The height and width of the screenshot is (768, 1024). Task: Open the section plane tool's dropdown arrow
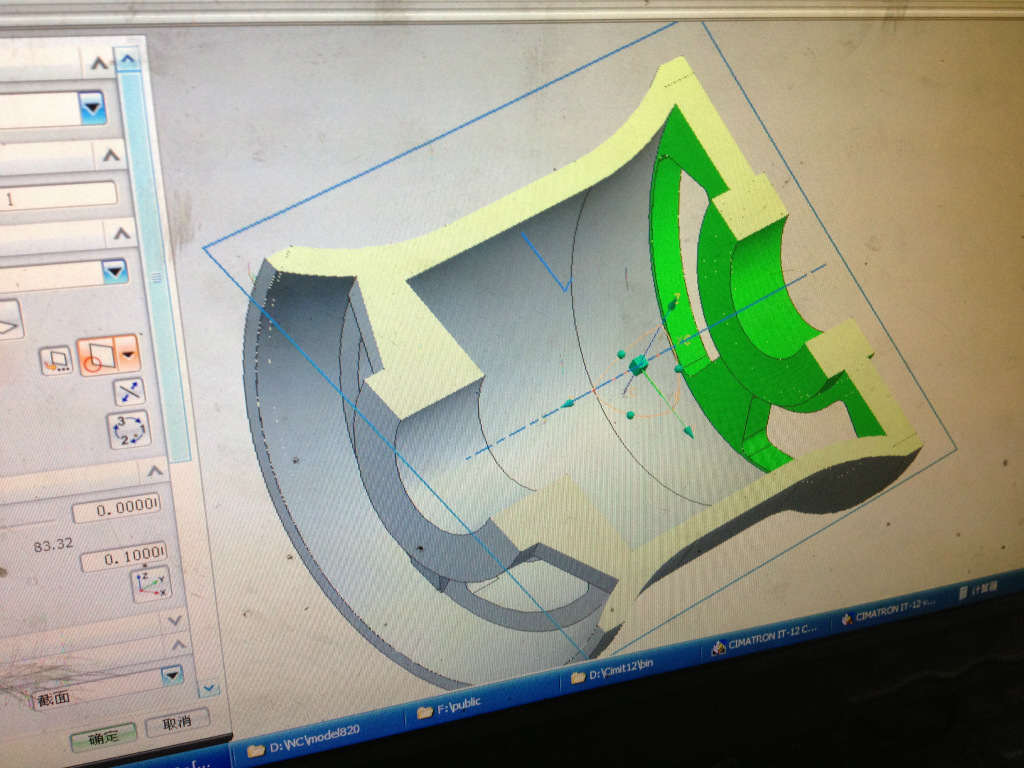click(x=129, y=355)
